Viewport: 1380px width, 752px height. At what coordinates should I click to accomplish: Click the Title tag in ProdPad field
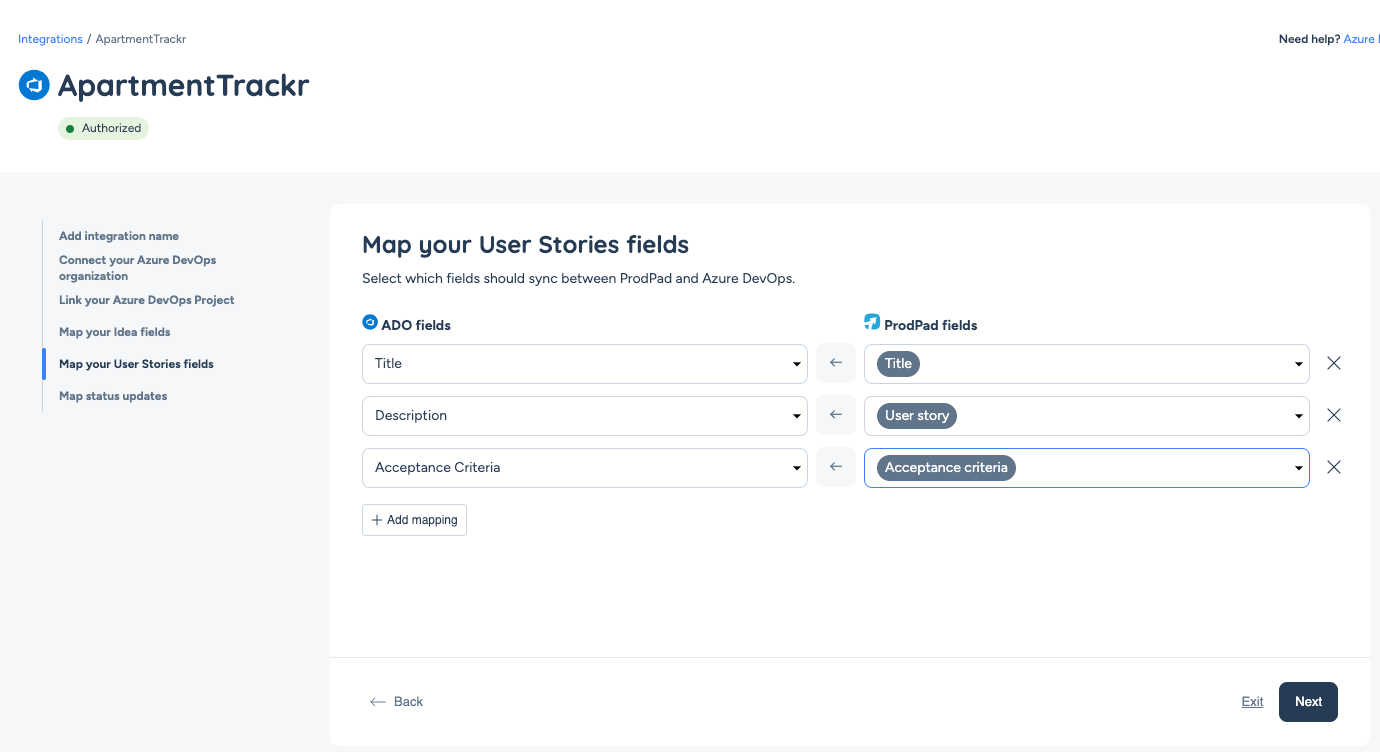898,364
